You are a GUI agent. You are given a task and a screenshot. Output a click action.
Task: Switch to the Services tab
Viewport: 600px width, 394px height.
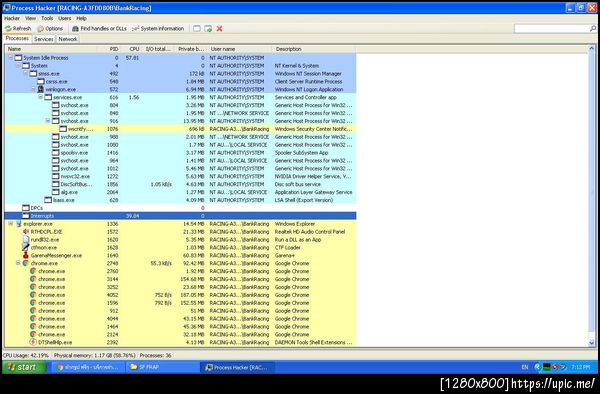point(44,39)
